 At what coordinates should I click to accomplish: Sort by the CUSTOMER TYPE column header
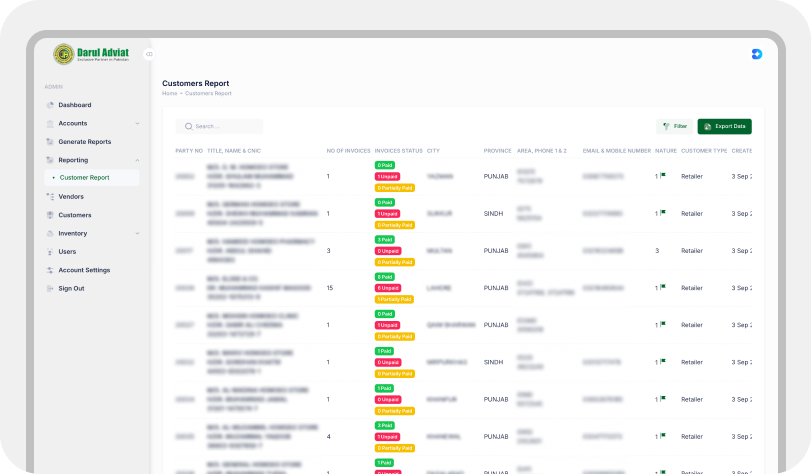704,151
